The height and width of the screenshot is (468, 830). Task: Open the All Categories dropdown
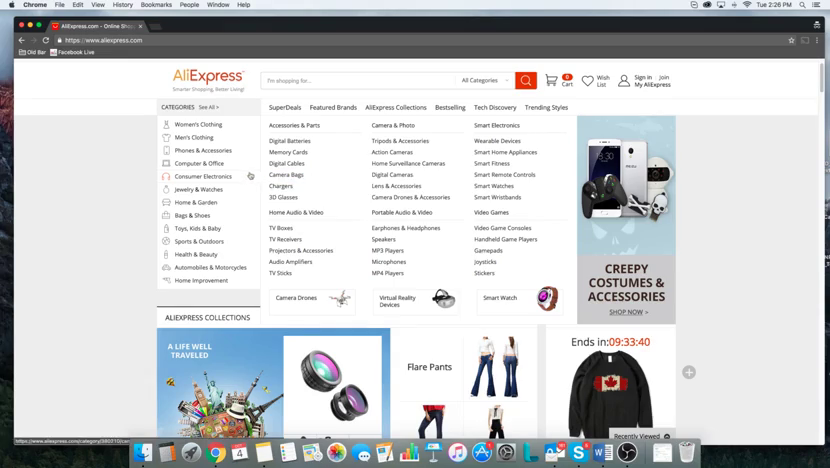(485, 80)
